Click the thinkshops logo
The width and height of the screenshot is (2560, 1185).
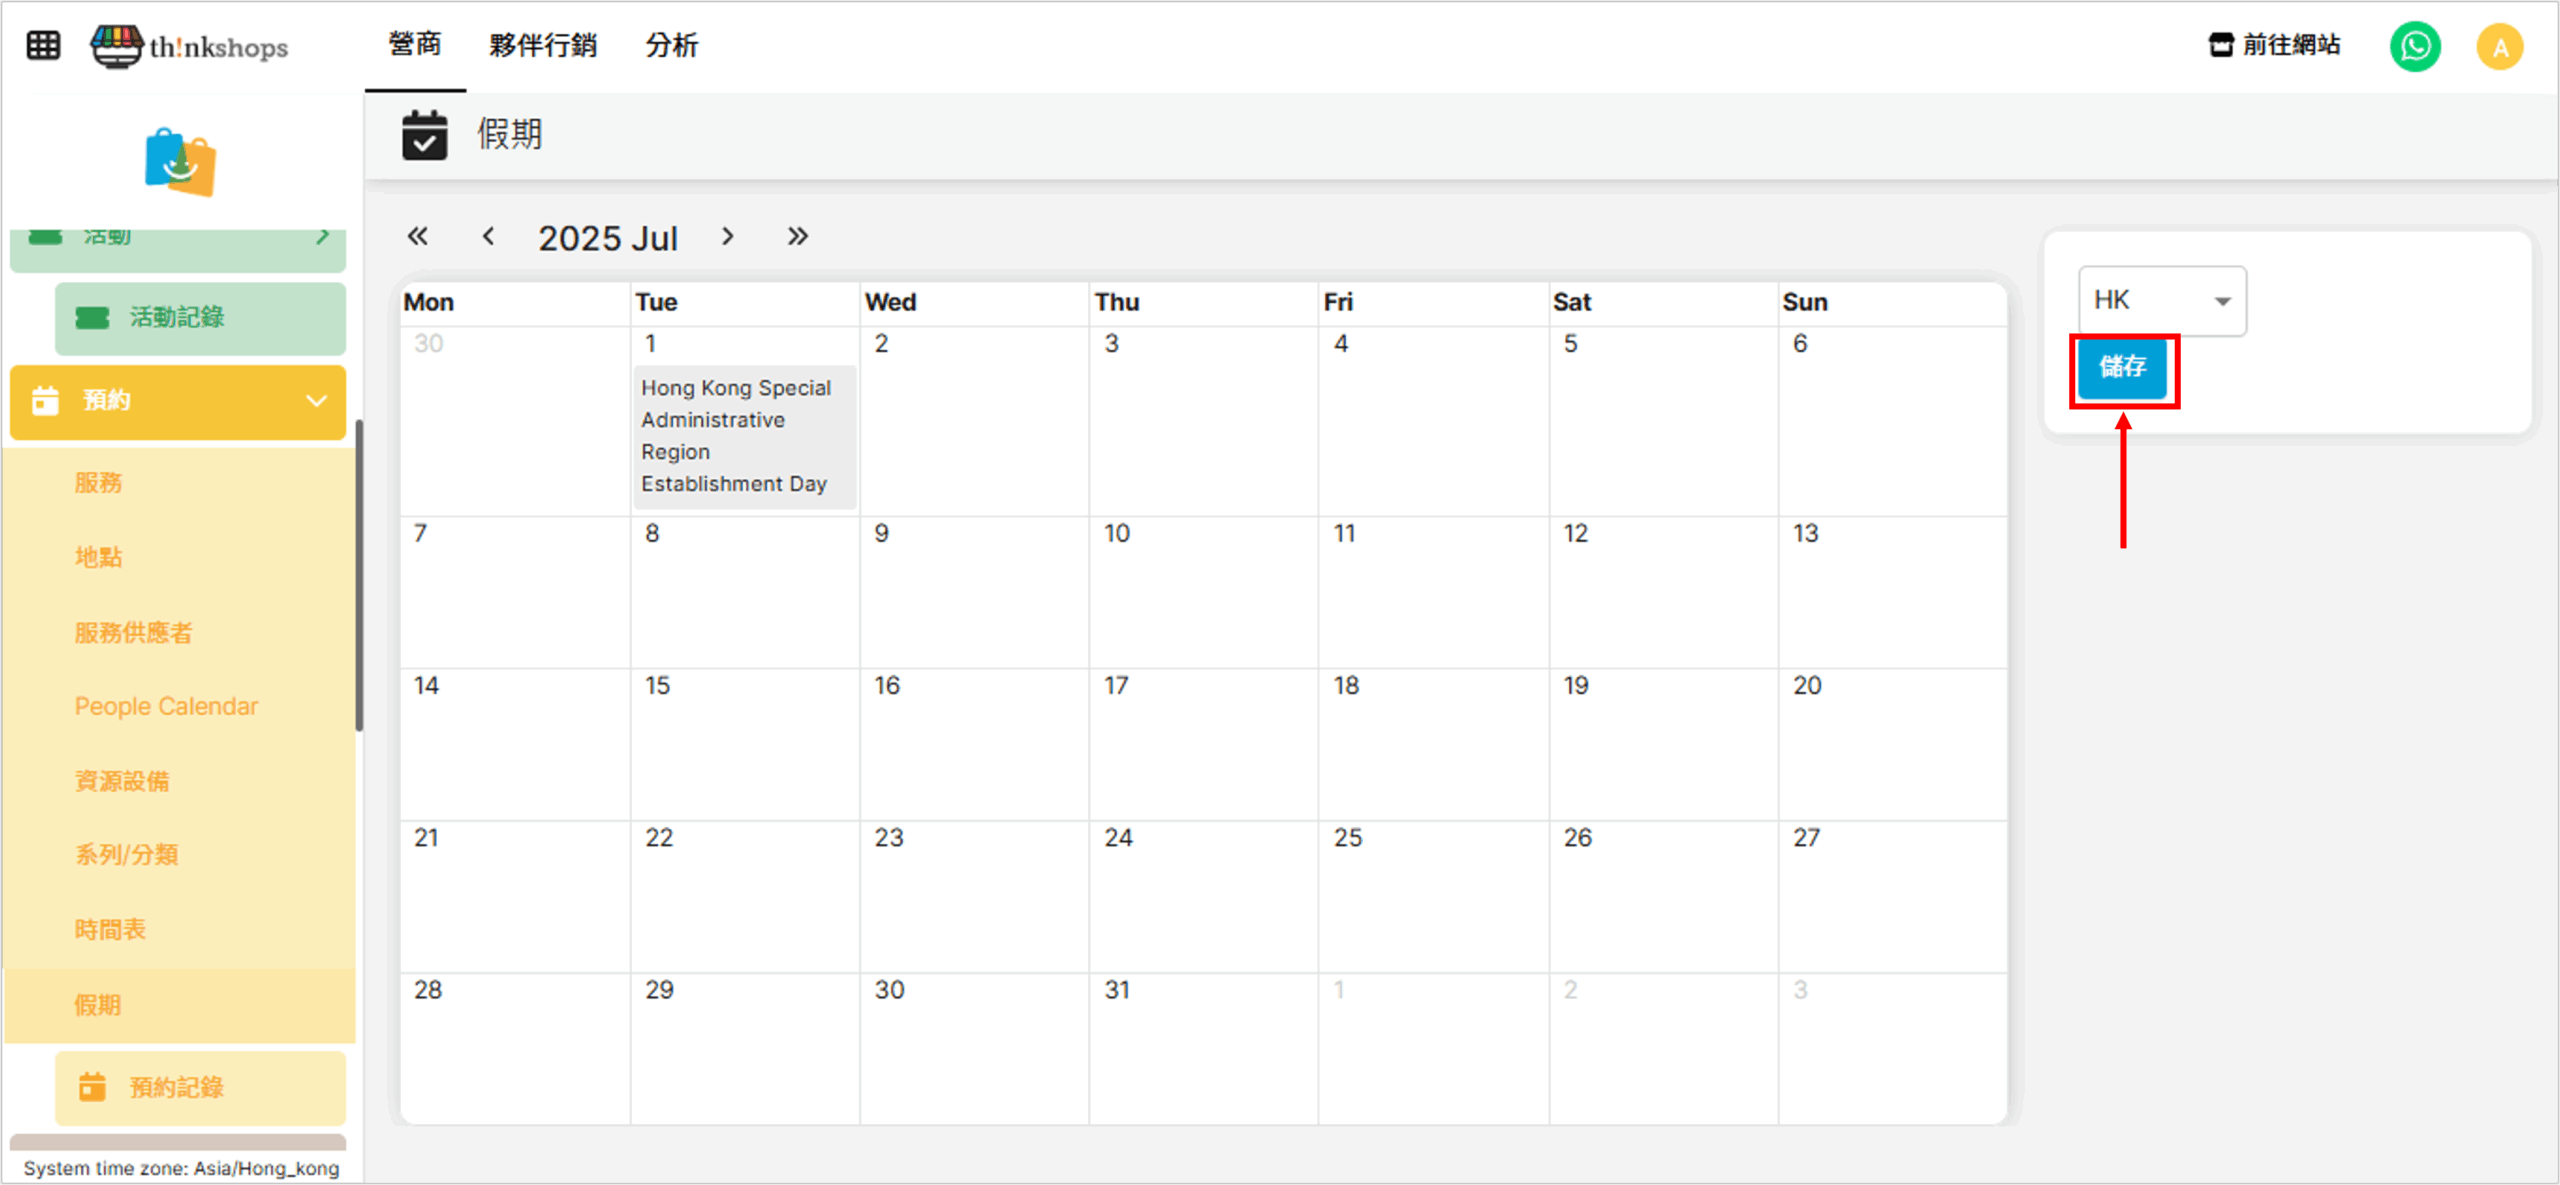point(190,46)
